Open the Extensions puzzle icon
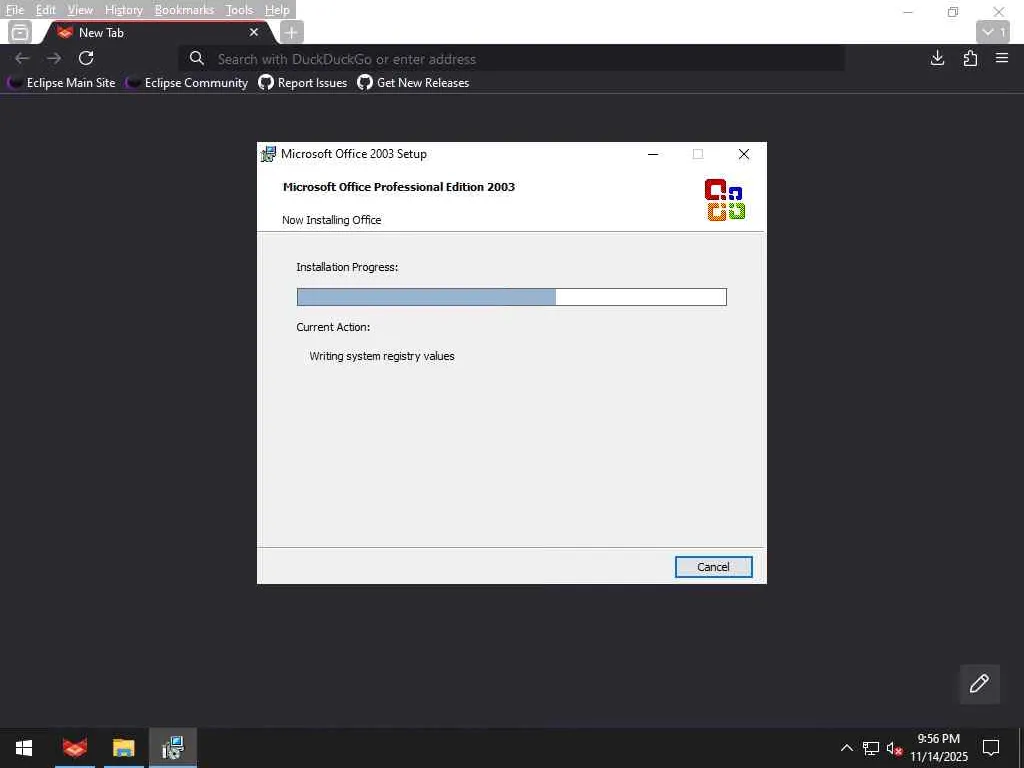Image resolution: width=1024 pixels, height=768 pixels. [x=970, y=58]
